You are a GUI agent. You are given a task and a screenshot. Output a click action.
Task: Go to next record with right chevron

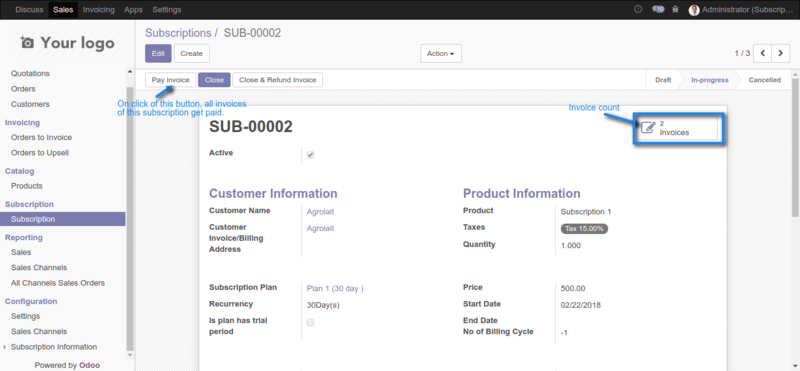(780, 53)
